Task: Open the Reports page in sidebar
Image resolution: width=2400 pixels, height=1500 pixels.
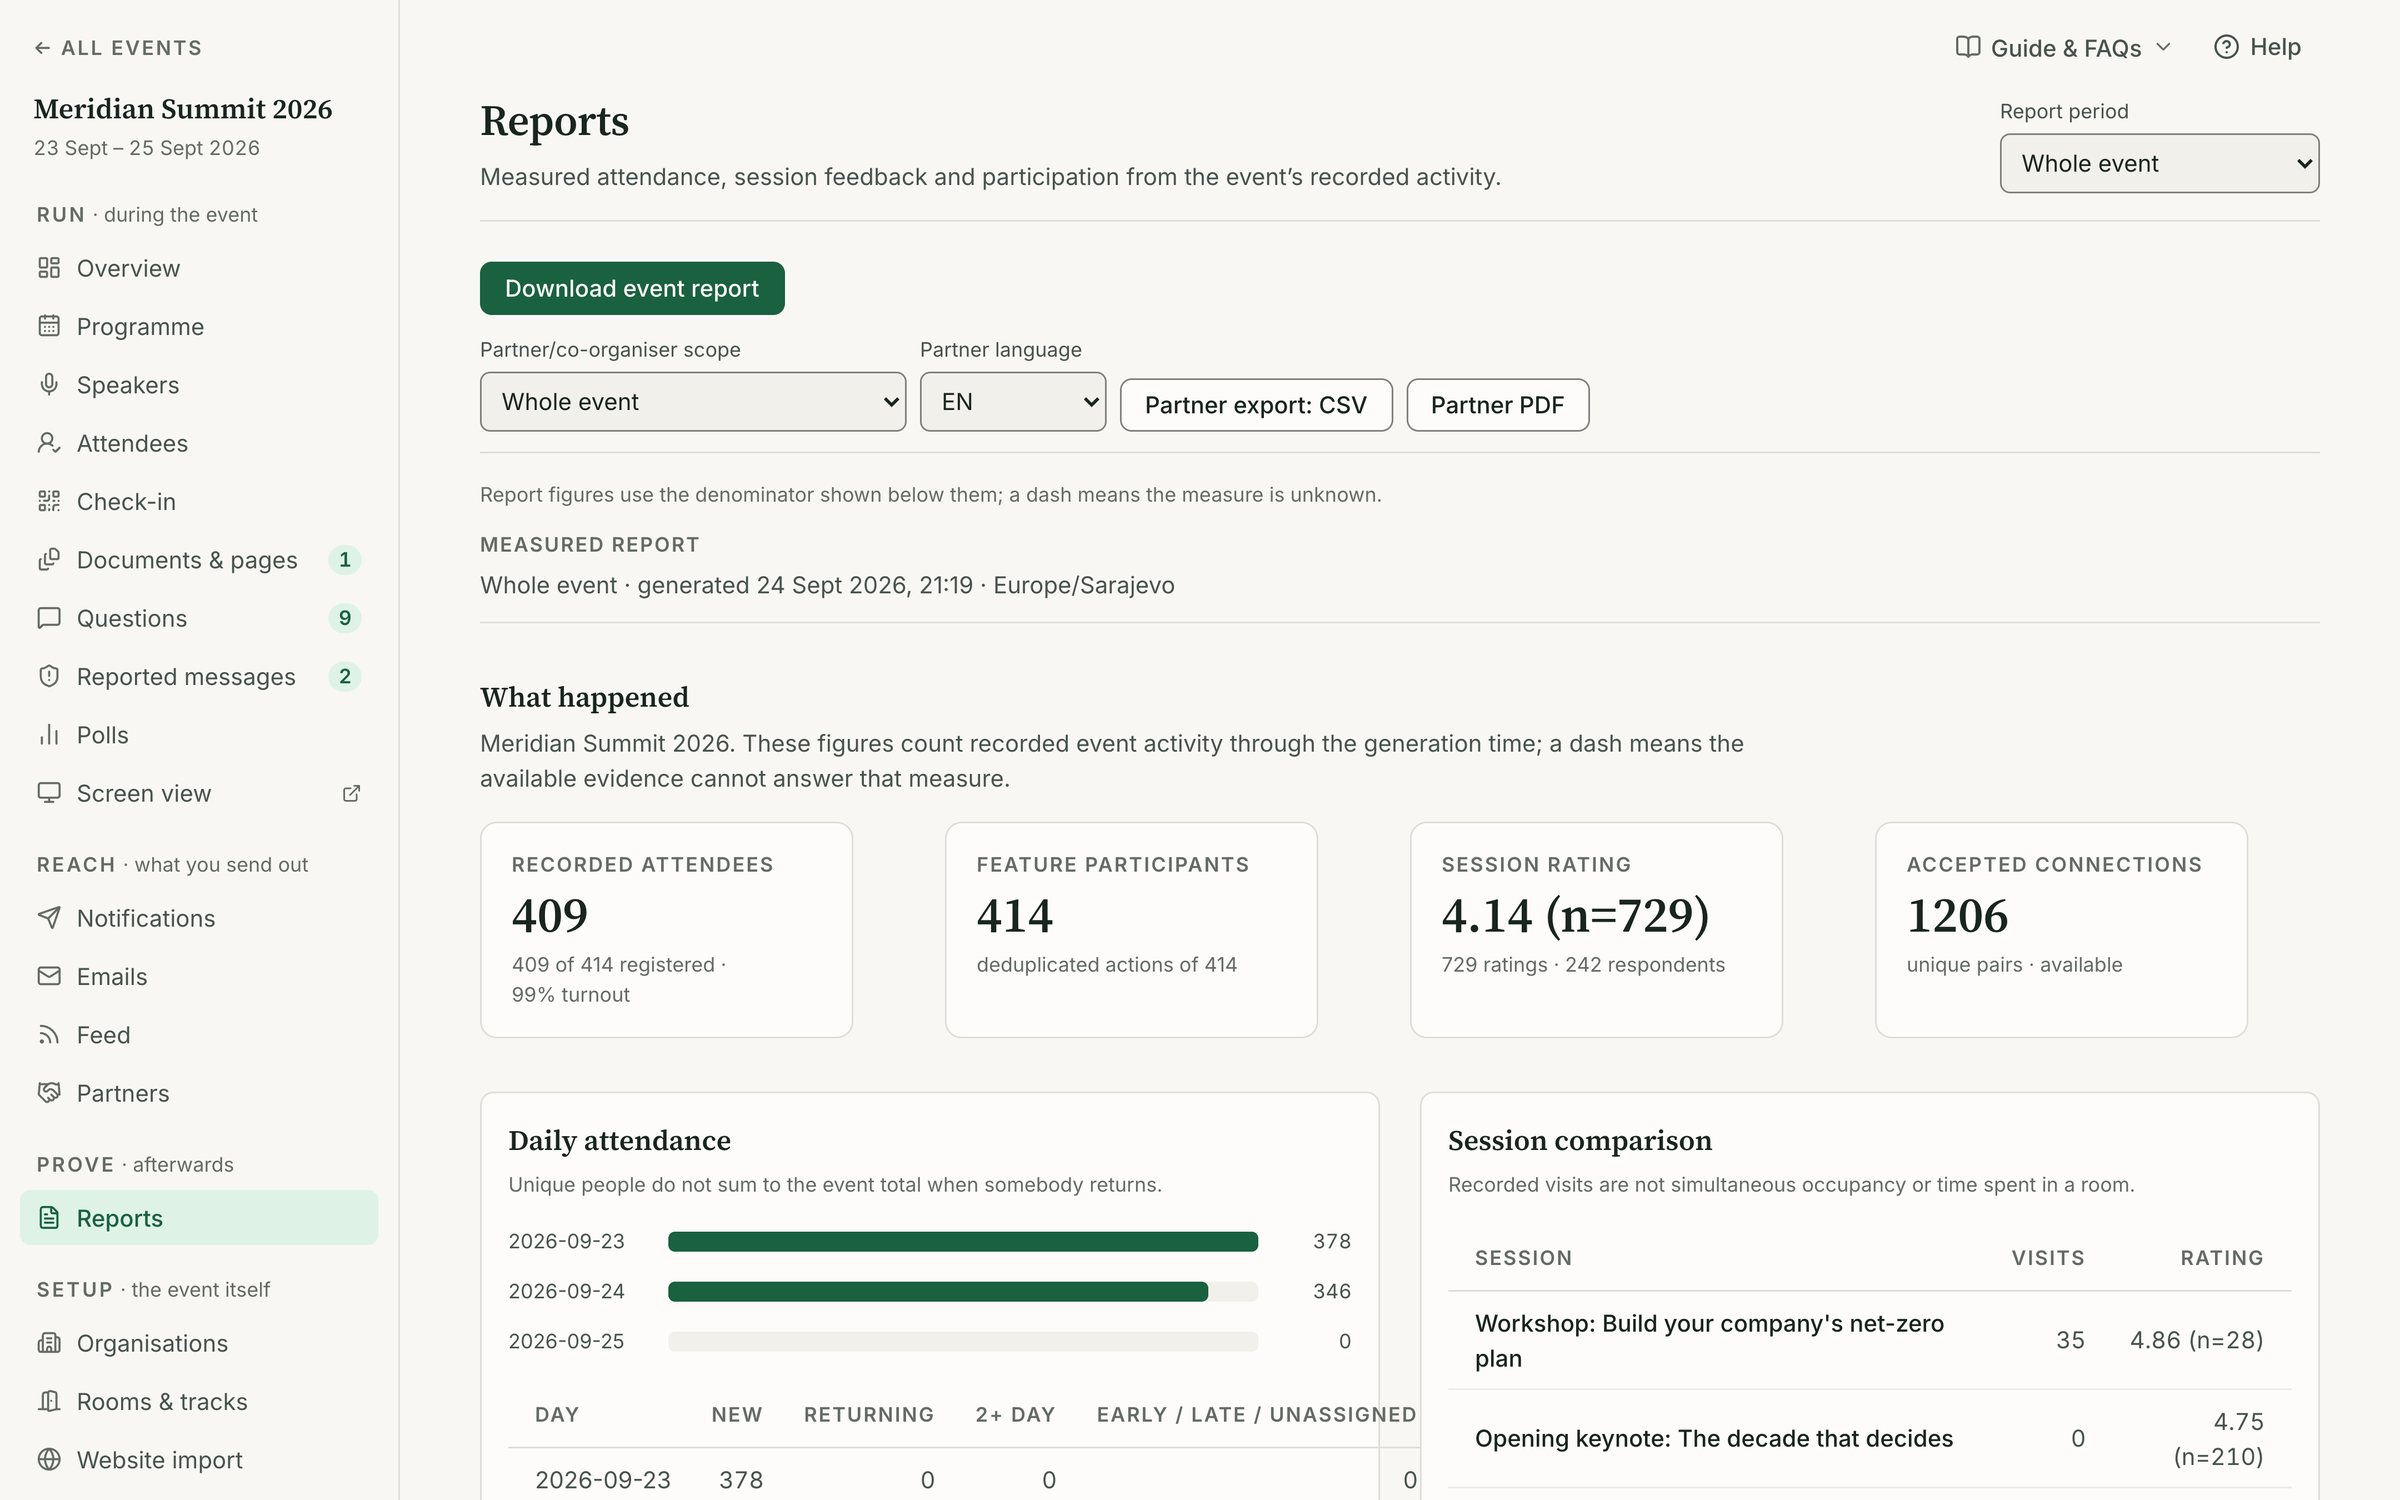Action: pos(199,1218)
